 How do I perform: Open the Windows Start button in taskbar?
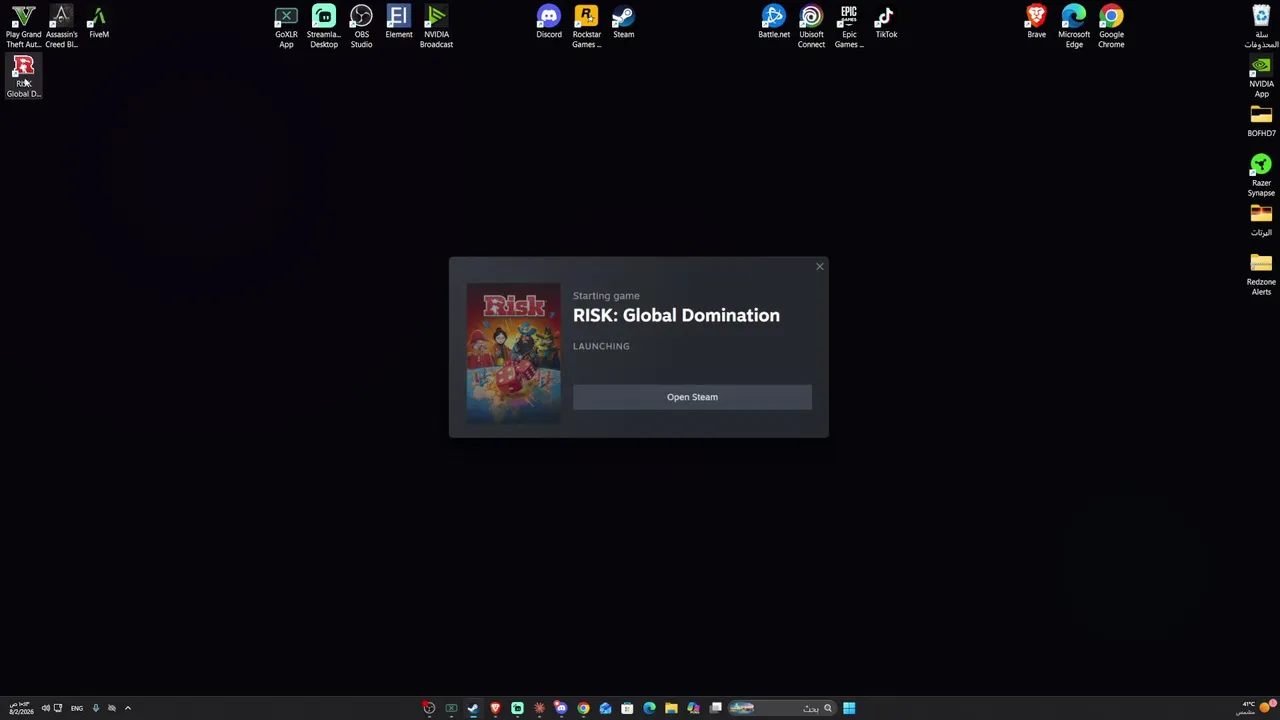849,708
